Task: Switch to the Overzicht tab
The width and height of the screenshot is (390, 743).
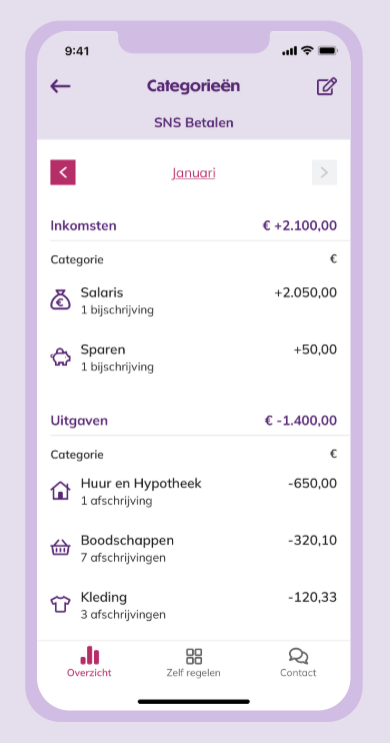Action: click(89, 662)
